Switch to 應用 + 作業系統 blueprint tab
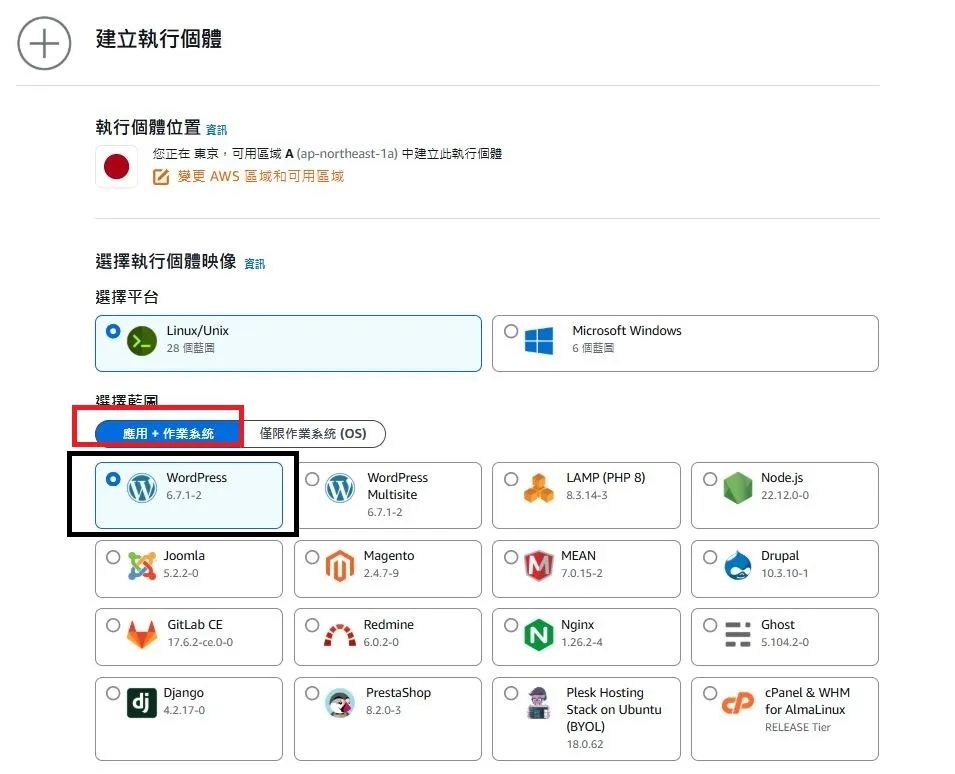 click(169, 434)
